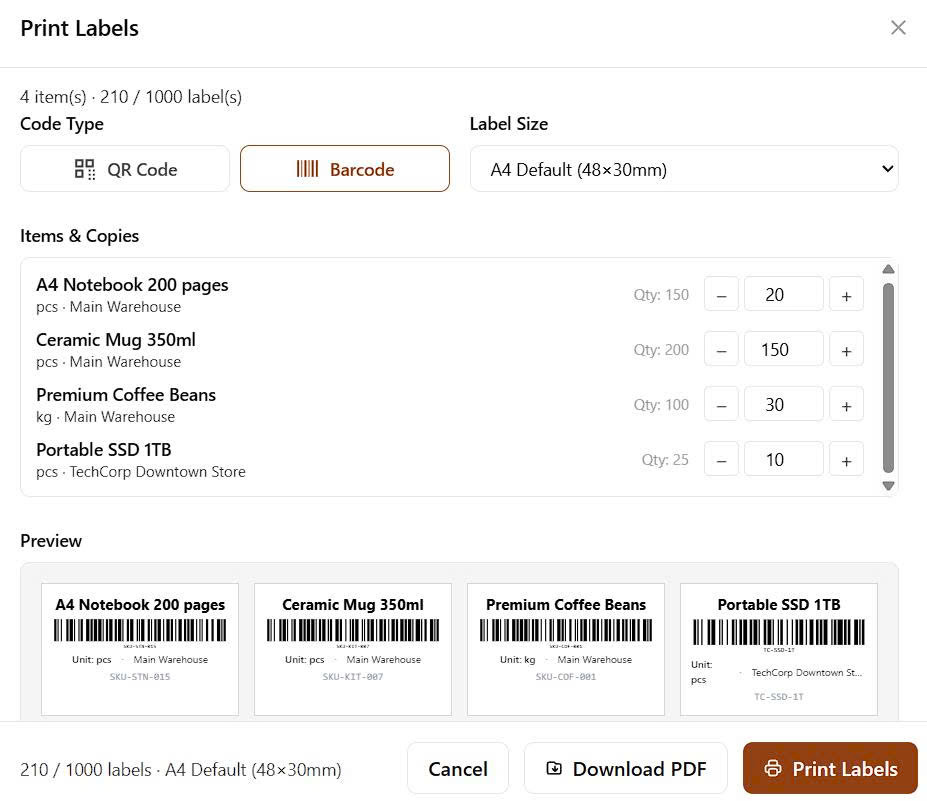
Task: Increase copies for Ceramic Mug 350ml
Action: tap(846, 349)
